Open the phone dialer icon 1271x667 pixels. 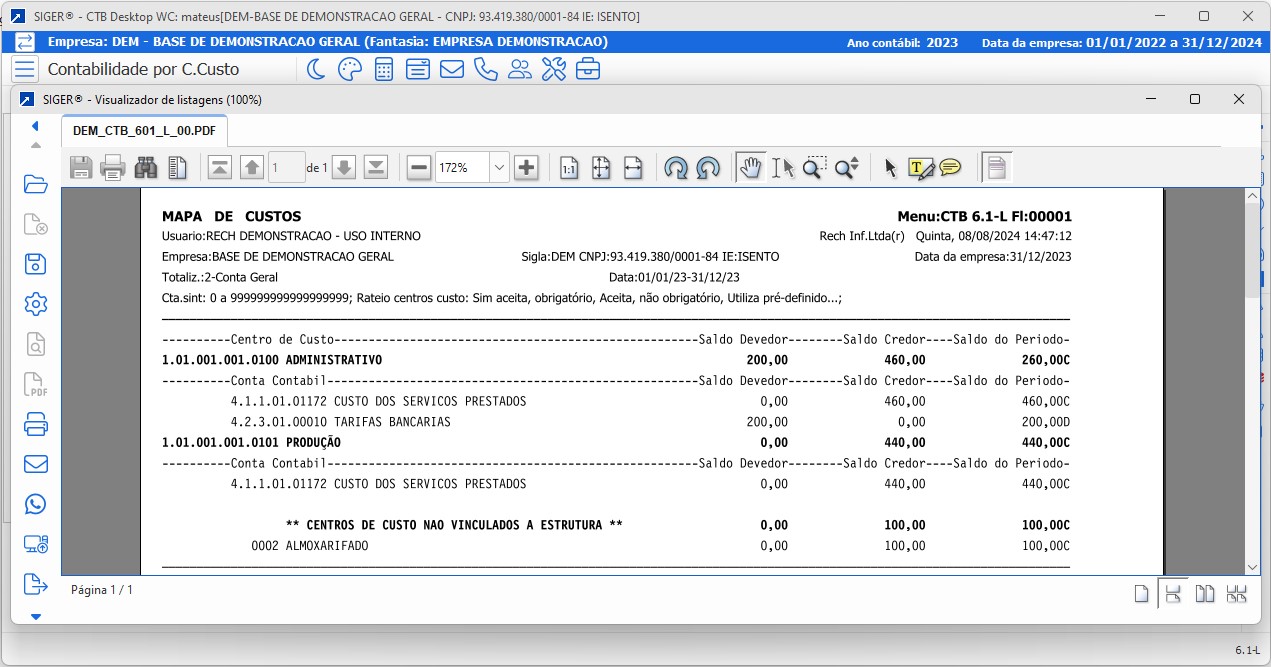[486, 69]
